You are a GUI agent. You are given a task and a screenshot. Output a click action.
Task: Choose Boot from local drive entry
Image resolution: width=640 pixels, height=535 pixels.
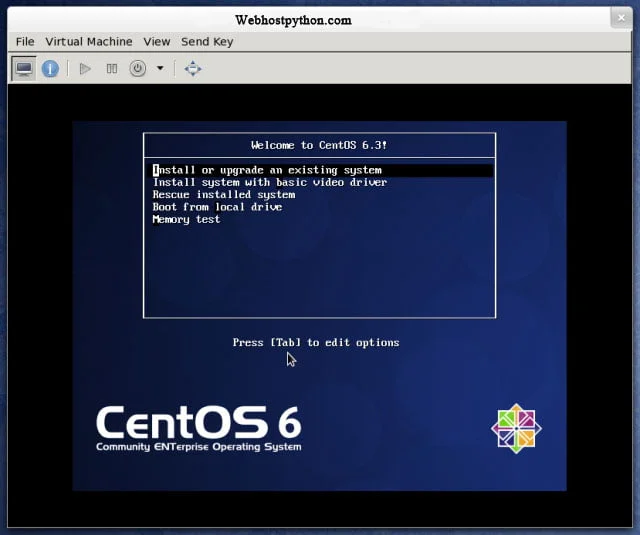tap(217, 207)
